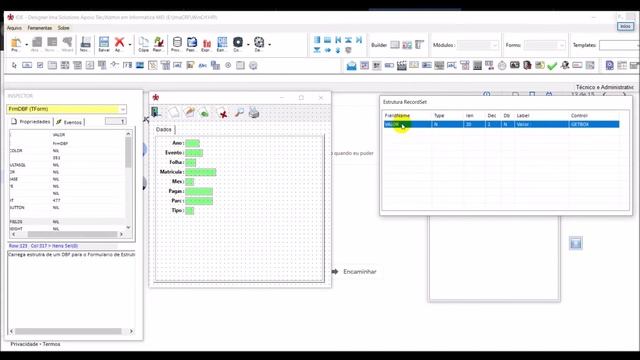
Task: Open the FrmDBF (TForm) inspector dropdown
Action: coord(122,109)
